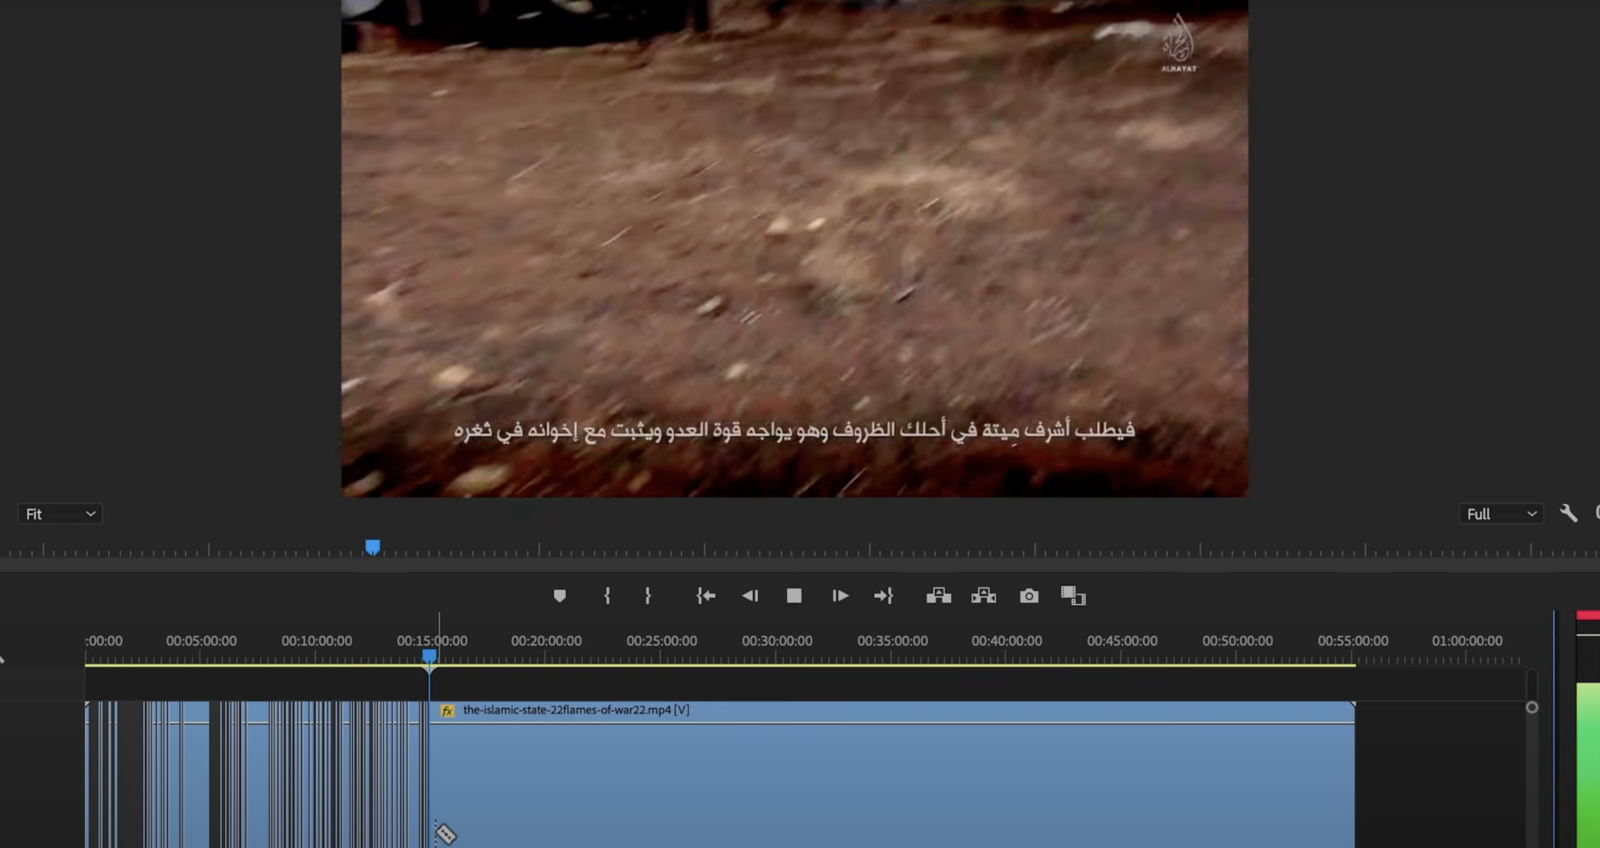Add a marker using the marker icon
This screenshot has width=1600, height=848.
pyautogui.click(x=560, y=596)
